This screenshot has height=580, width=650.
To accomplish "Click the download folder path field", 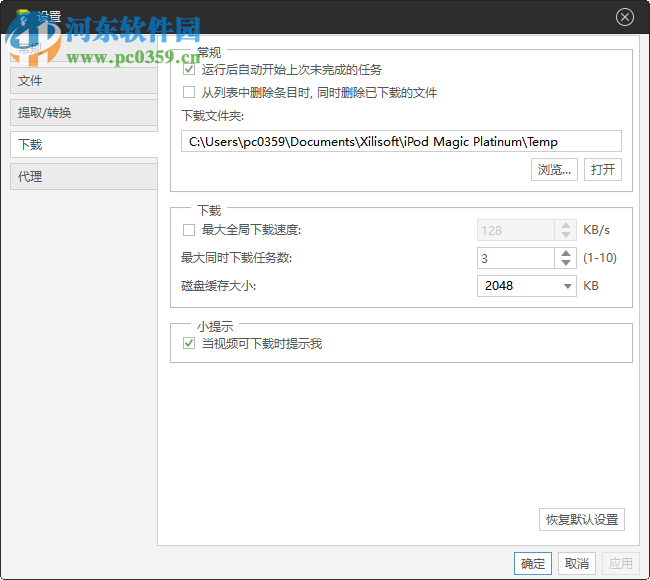I will click(x=401, y=141).
